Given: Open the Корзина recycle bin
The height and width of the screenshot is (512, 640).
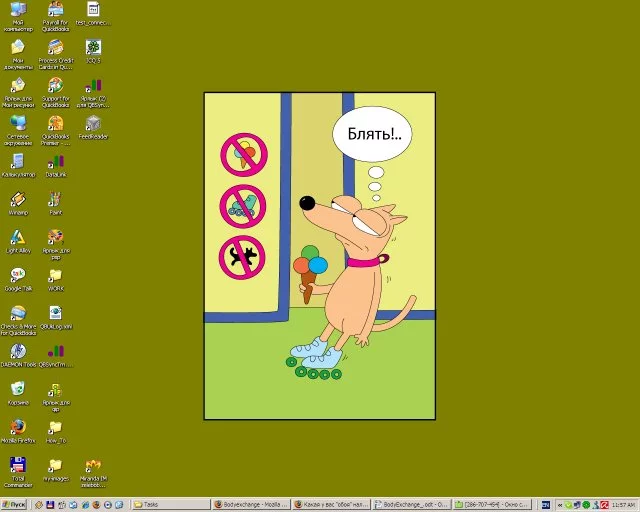Looking at the screenshot, I should pyautogui.click(x=18, y=394).
